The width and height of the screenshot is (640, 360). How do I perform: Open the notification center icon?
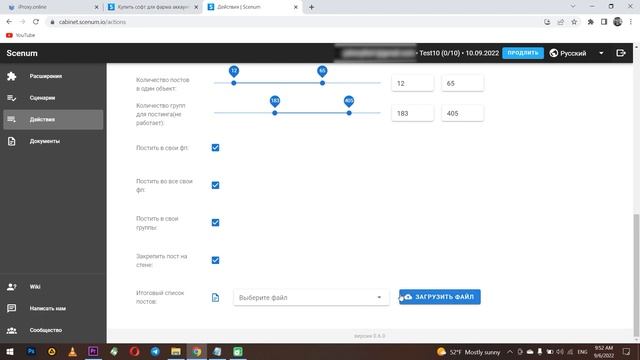click(627, 351)
